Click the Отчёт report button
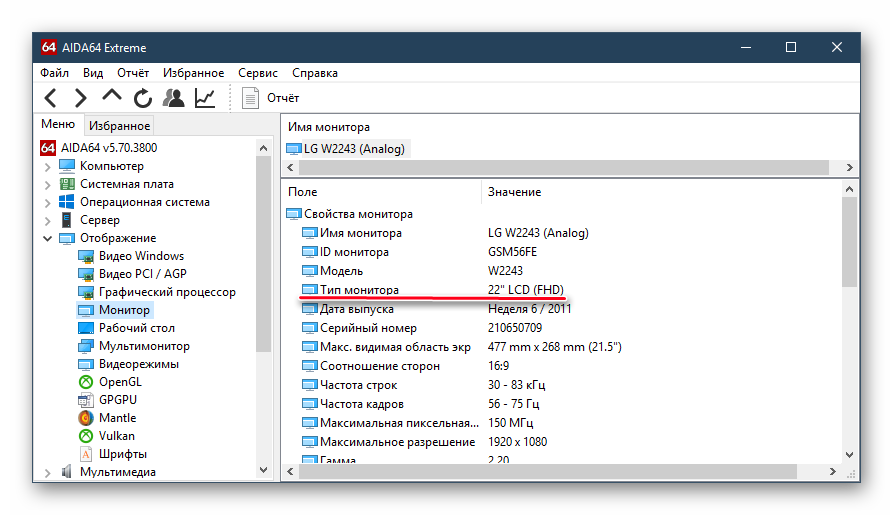Screen dimensions: 893x515 click(271, 98)
